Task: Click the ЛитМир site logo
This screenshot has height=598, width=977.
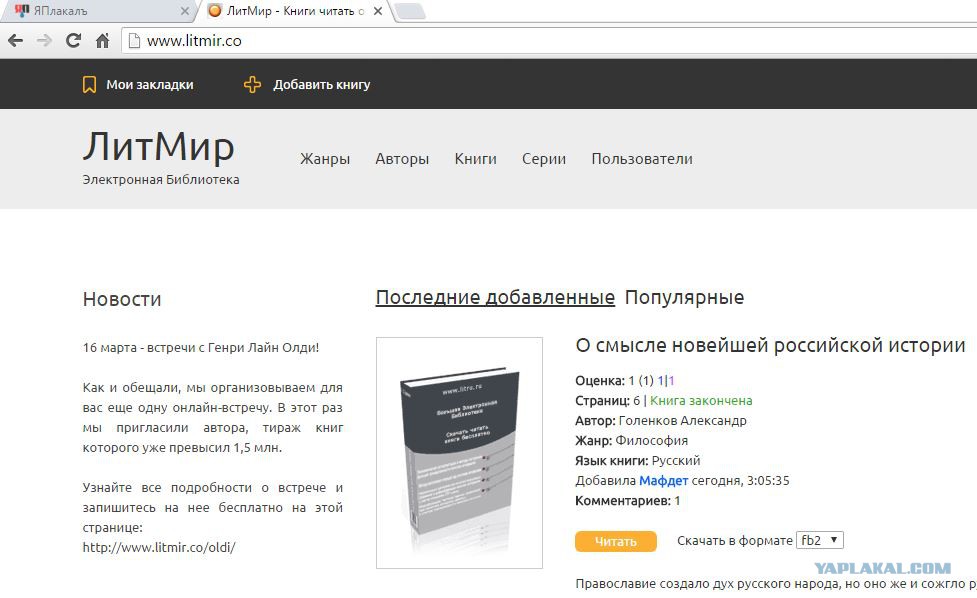Action: tap(159, 146)
